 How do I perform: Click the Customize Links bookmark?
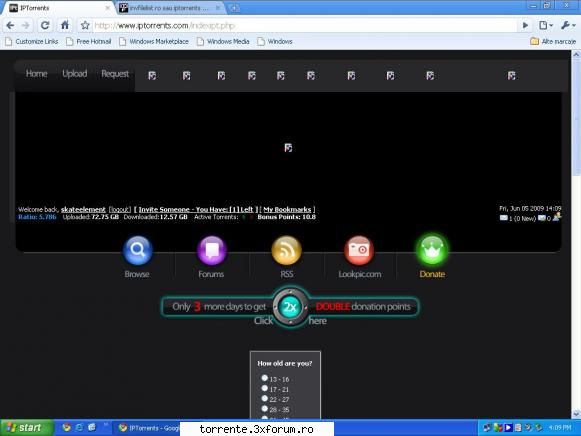pyautogui.click(x=32, y=41)
